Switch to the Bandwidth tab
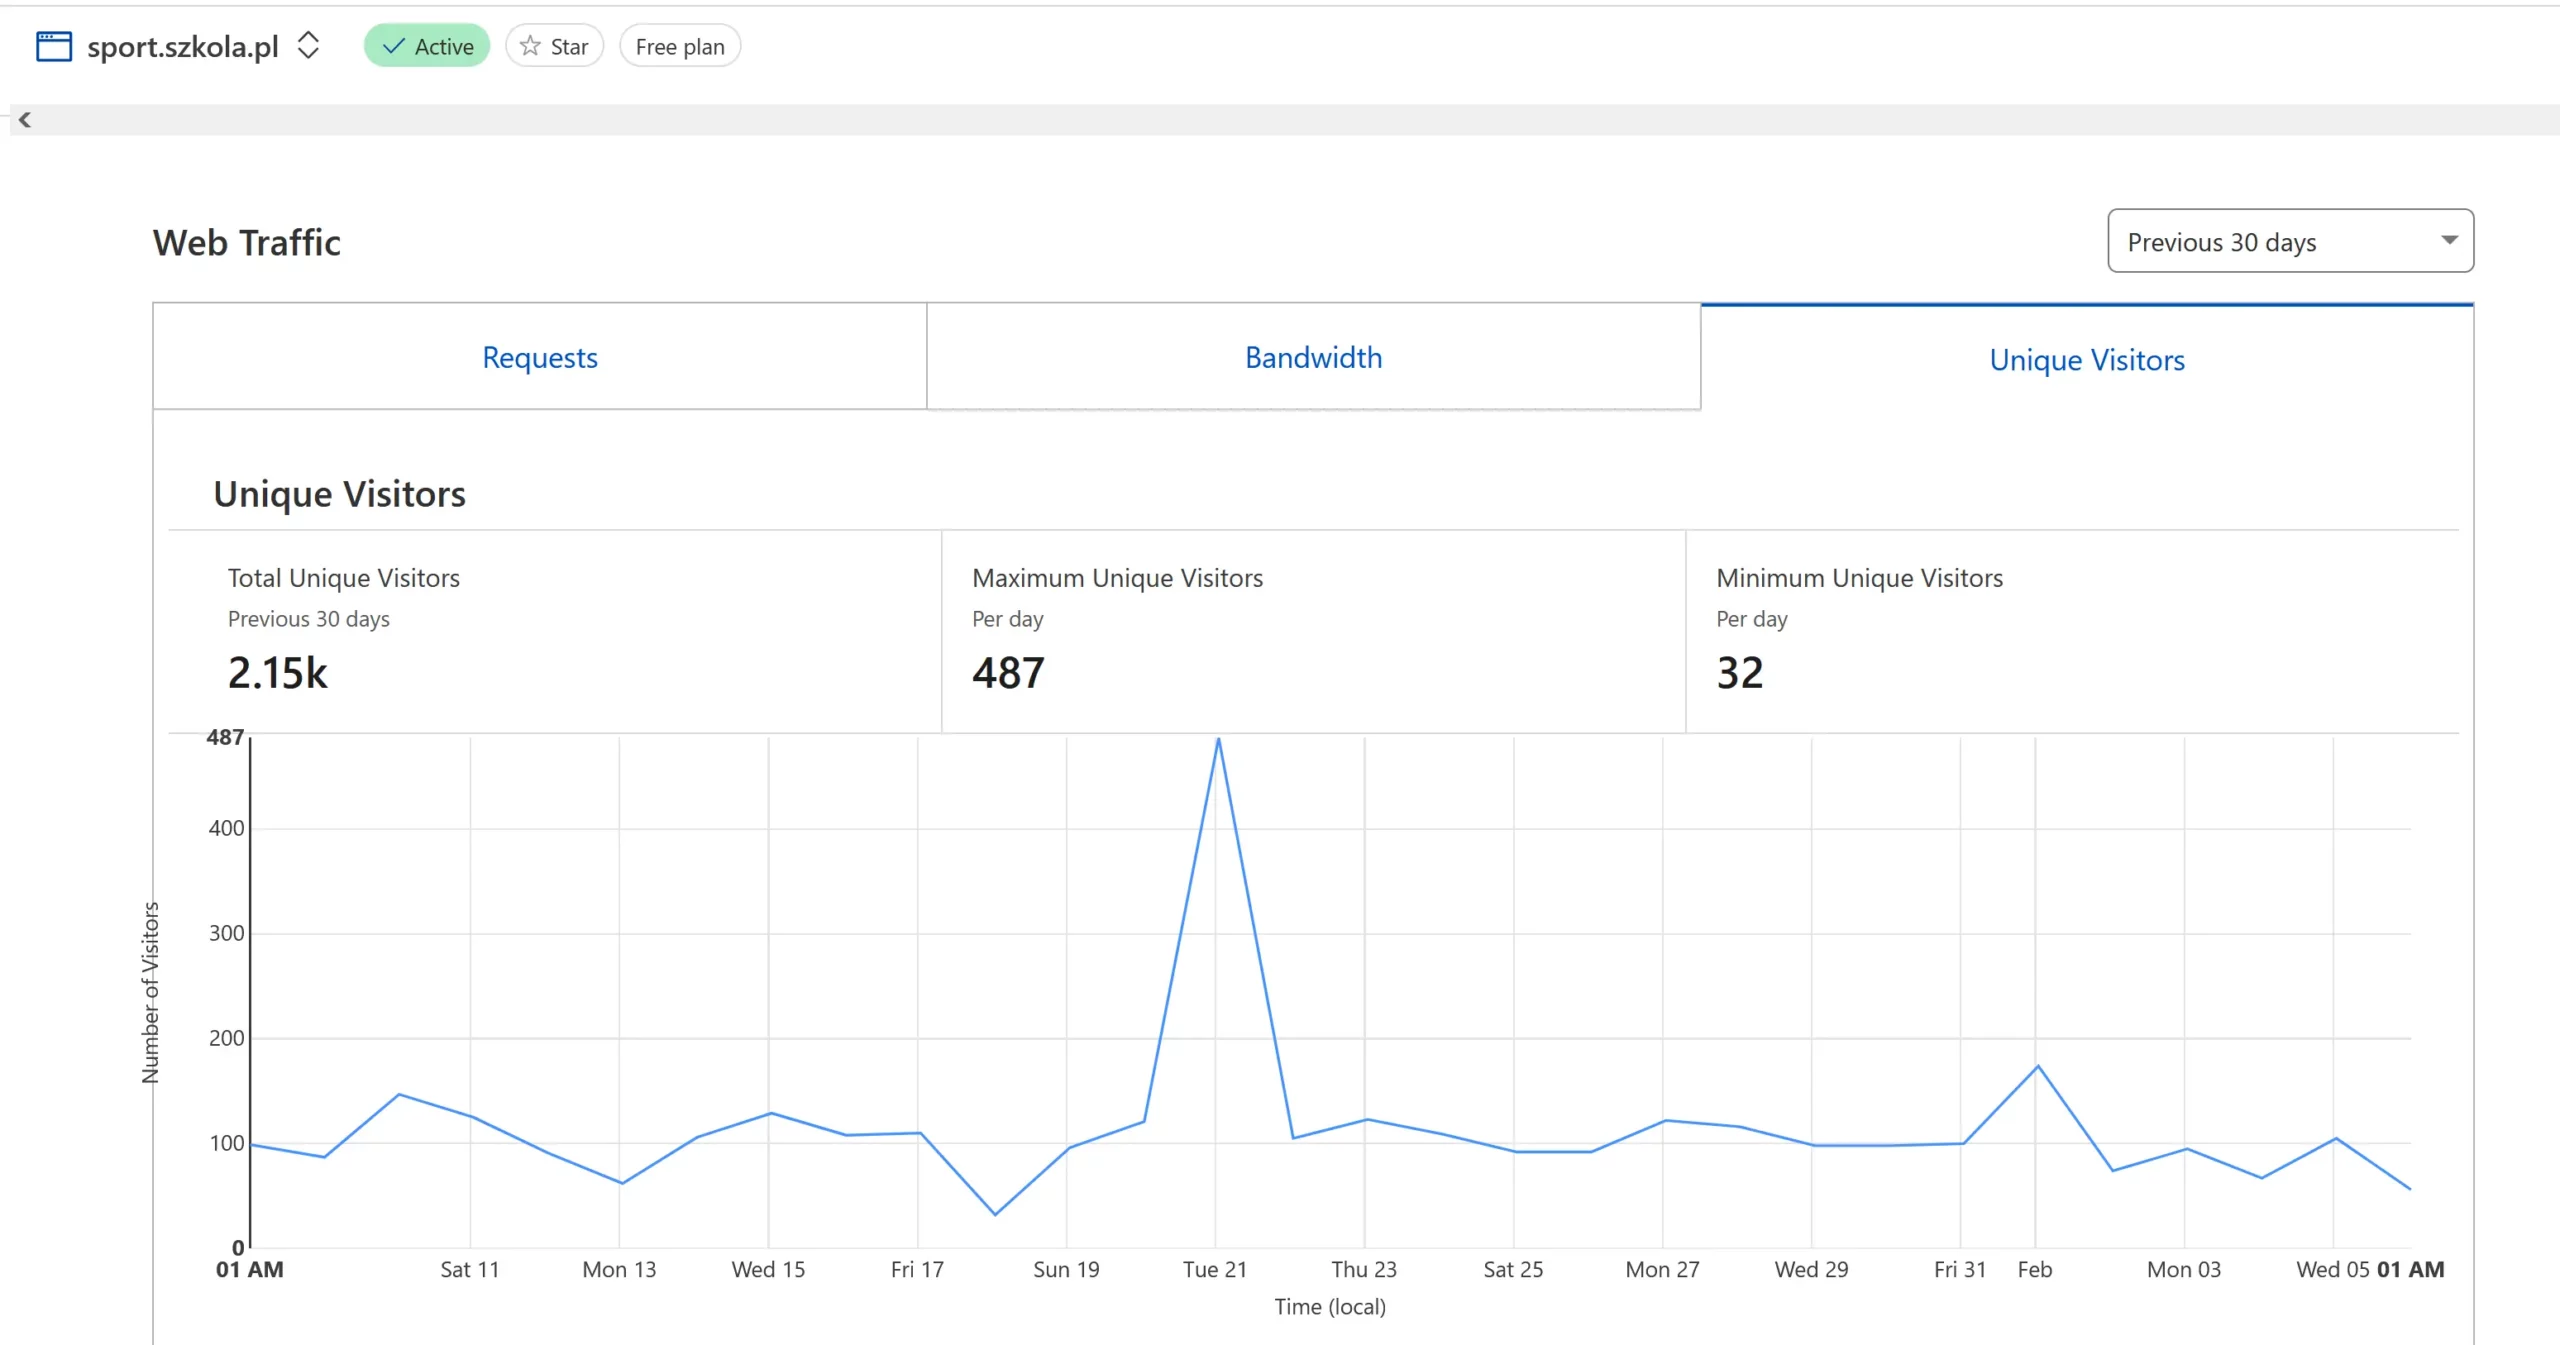 (1313, 357)
